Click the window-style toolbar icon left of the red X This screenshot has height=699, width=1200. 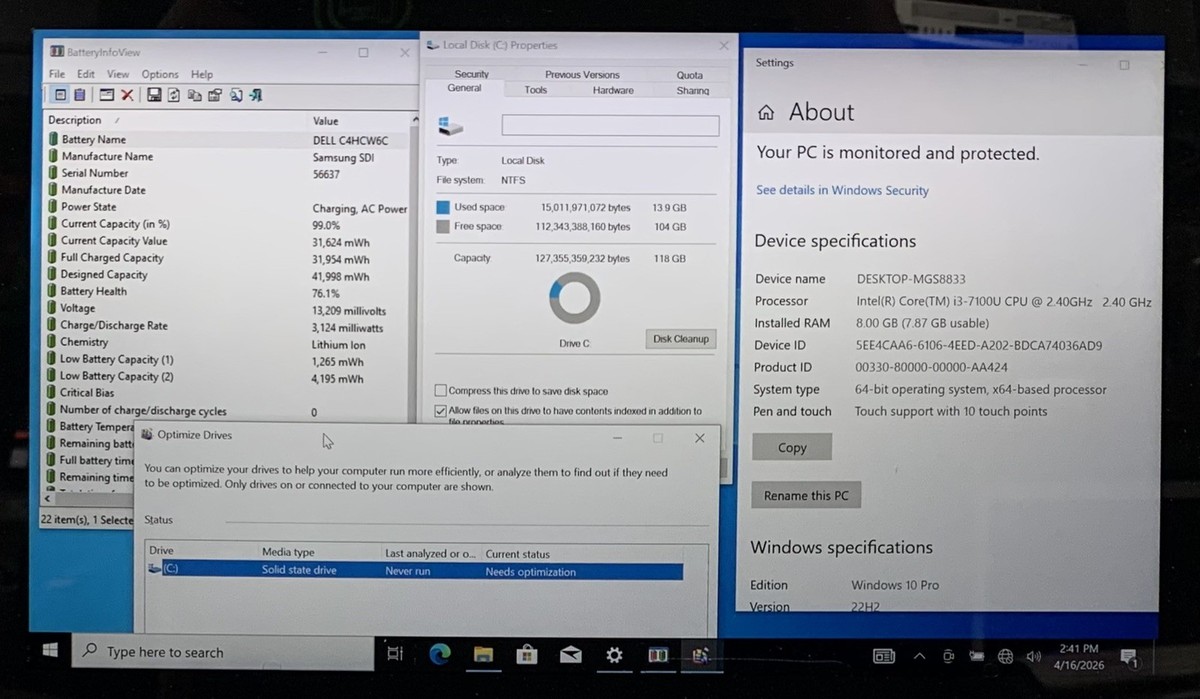(x=106, y=95)
